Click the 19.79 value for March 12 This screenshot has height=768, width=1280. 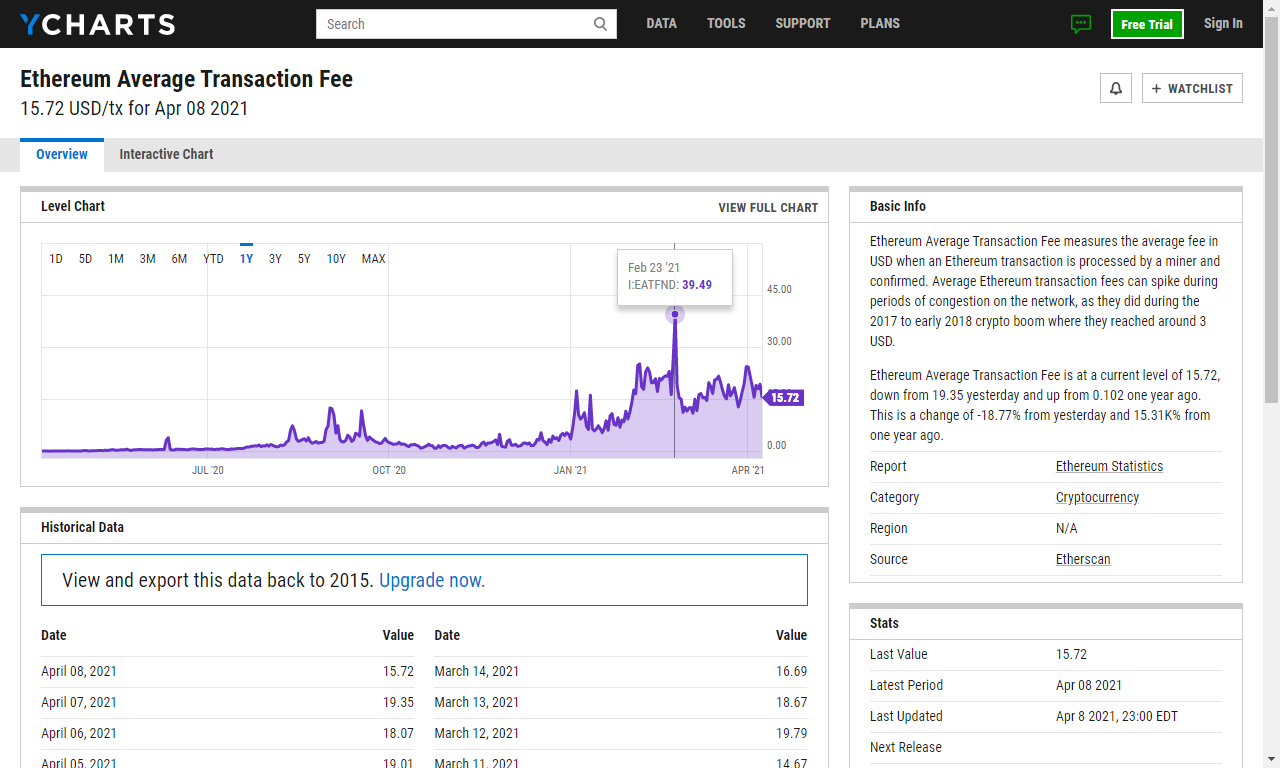click(791, 734)
